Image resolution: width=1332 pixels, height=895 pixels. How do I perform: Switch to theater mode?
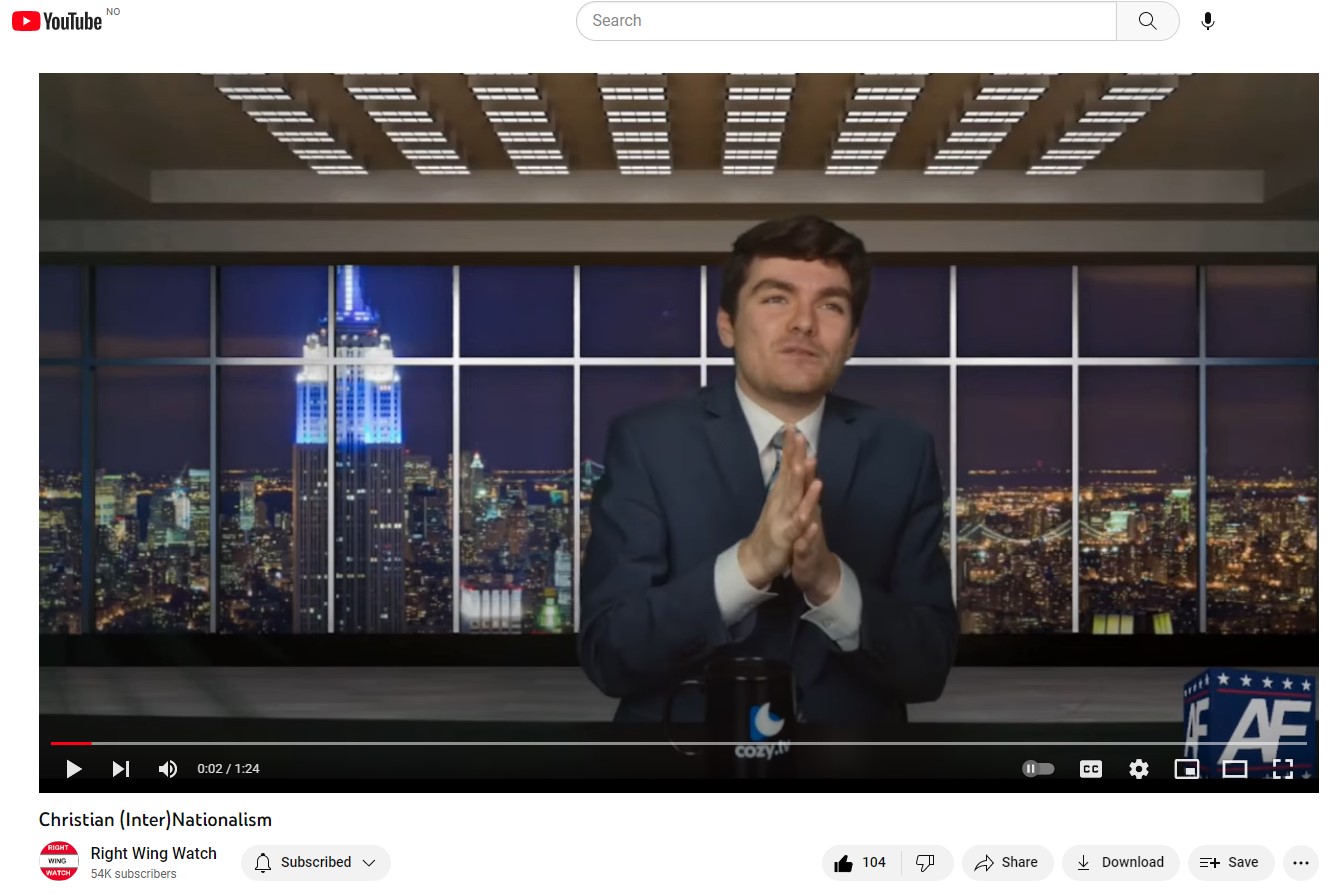1235,769
